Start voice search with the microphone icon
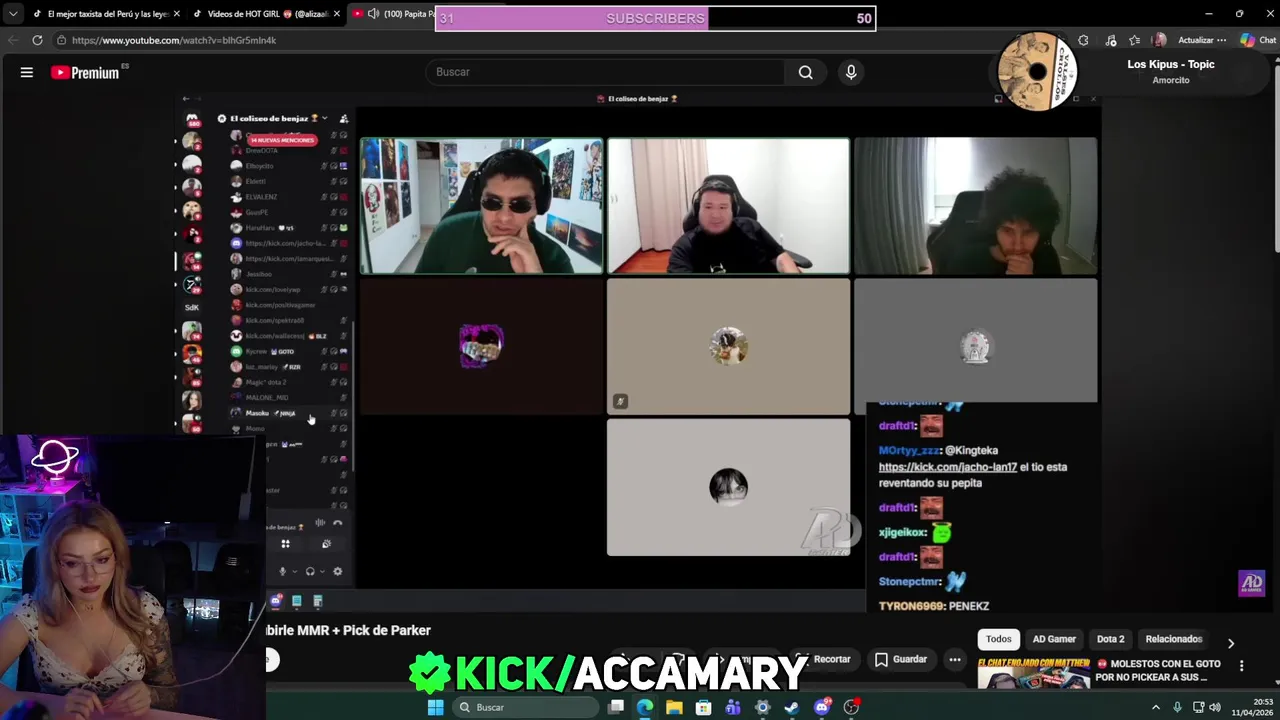 tap(851, 72)
